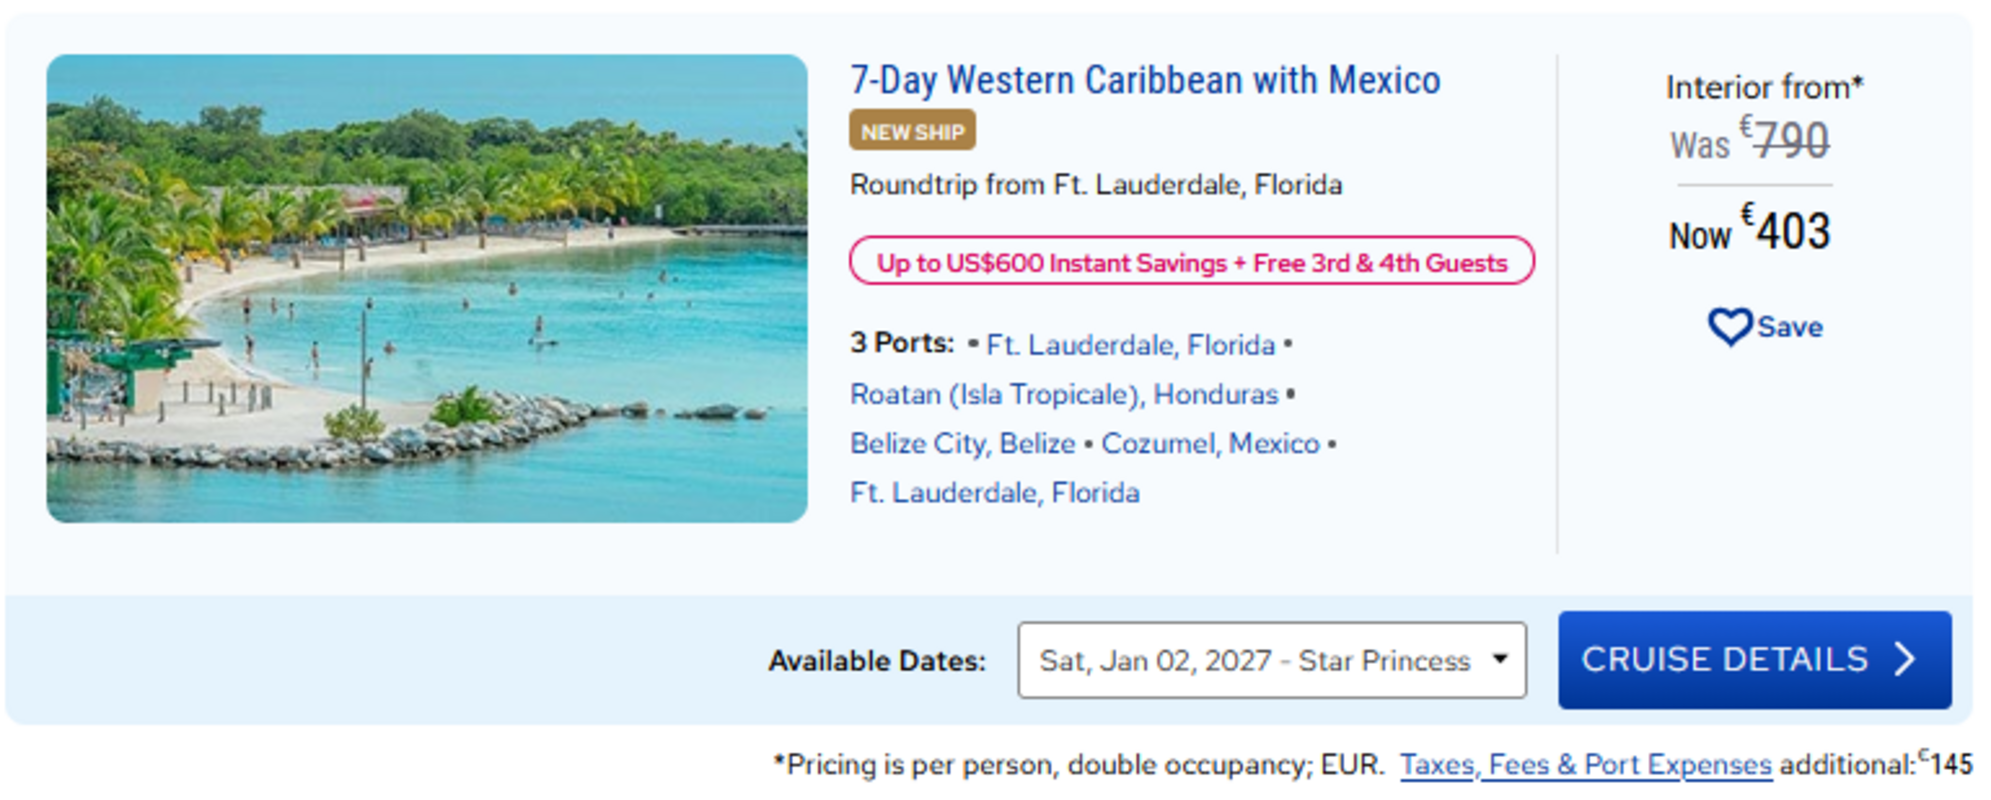
Task: Click the final Ft. Lauderdale, Florida link
Action: tap(995, 493)
